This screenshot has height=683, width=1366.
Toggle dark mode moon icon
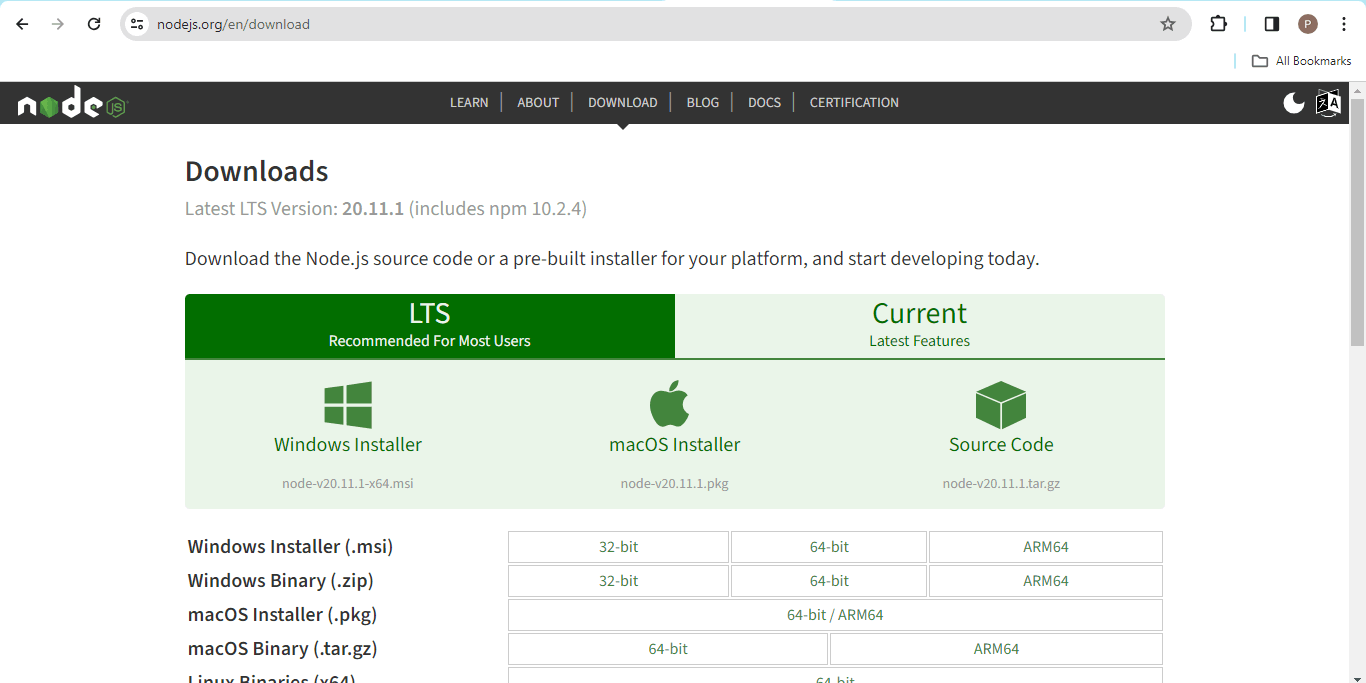coord(1294,103)
